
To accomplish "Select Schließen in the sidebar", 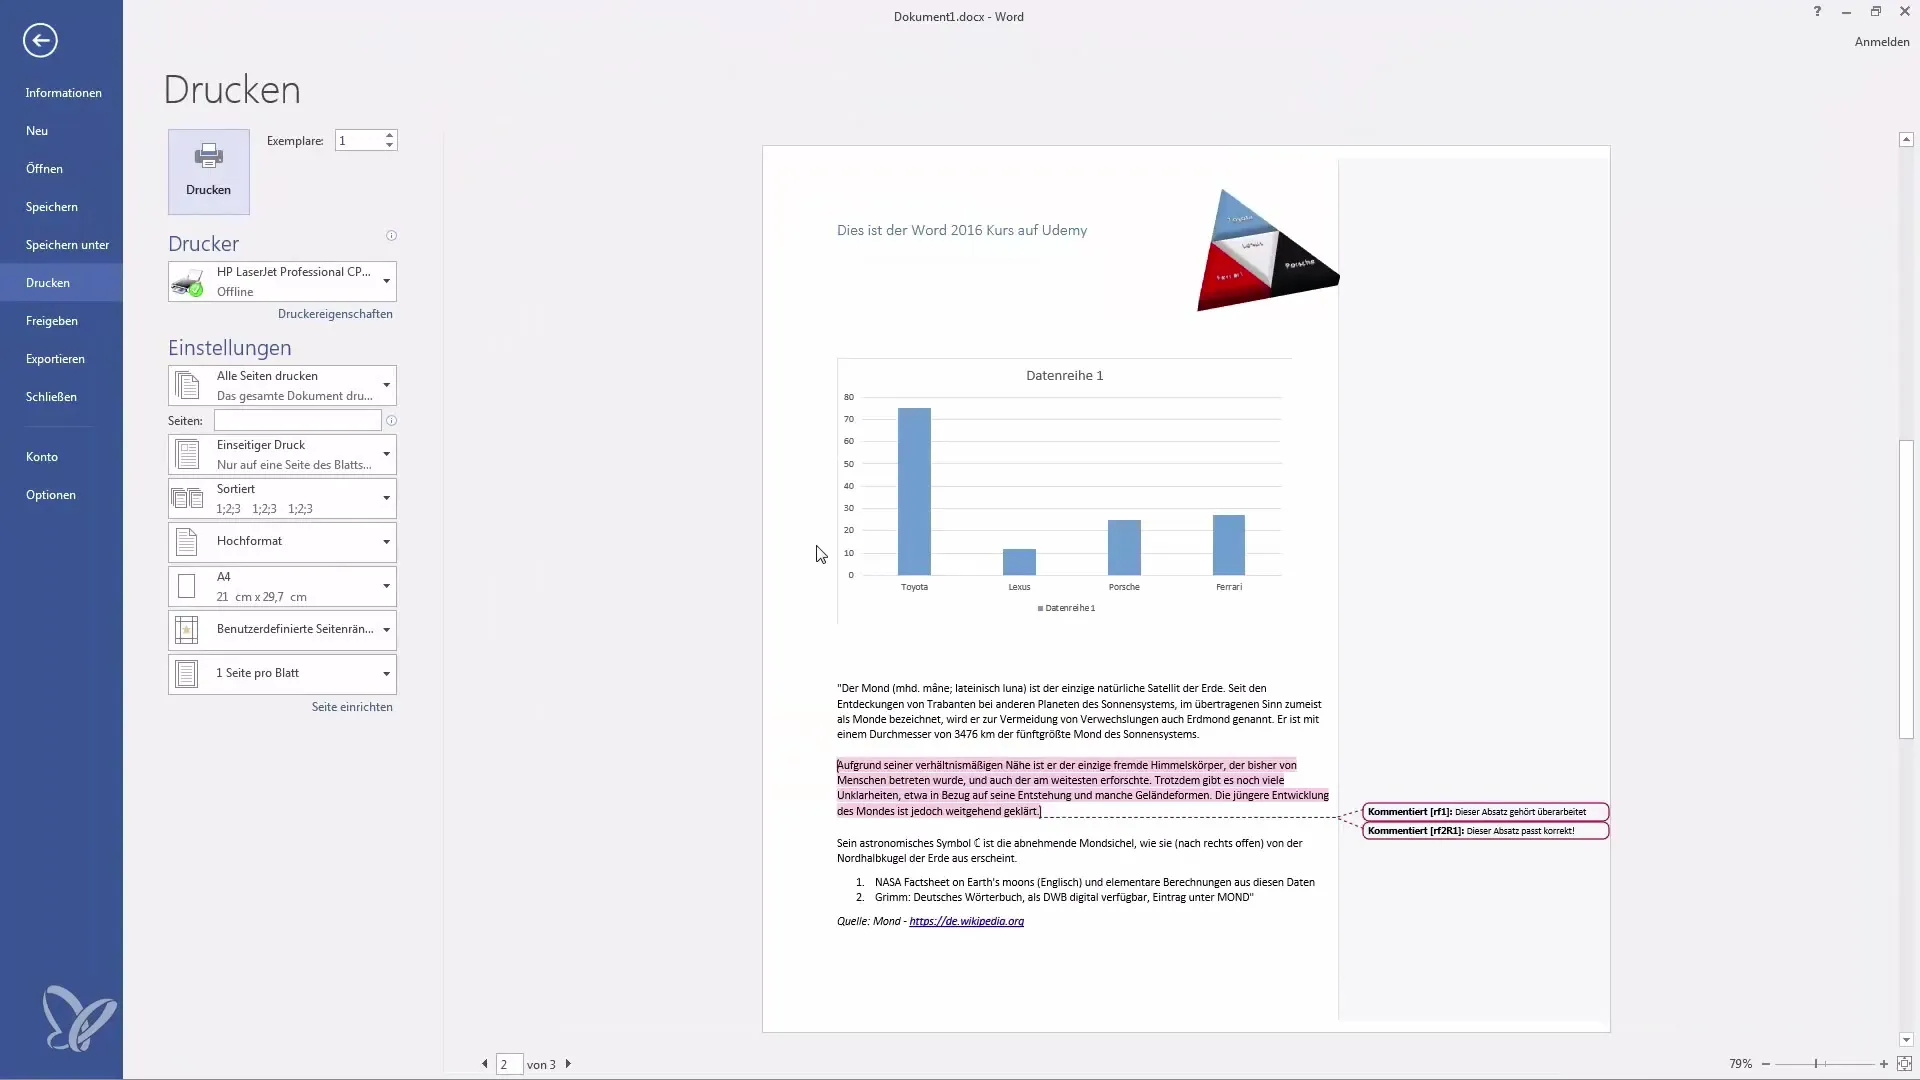I will point(62,397).
